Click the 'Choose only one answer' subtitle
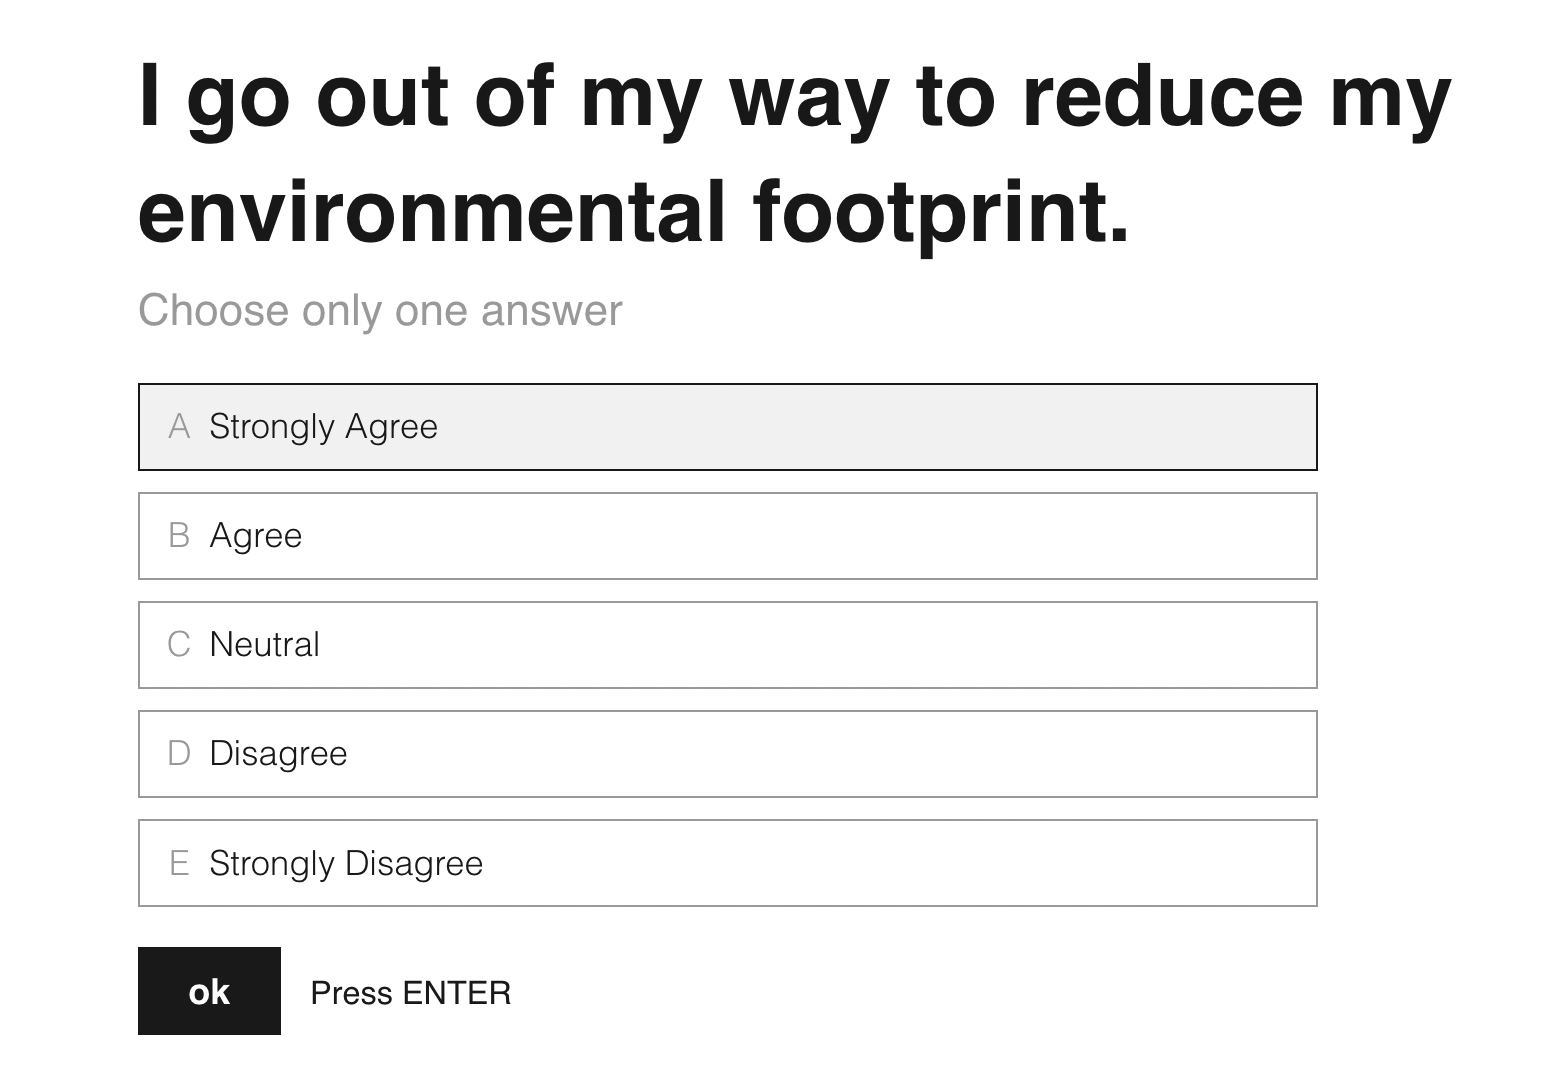 380,311
